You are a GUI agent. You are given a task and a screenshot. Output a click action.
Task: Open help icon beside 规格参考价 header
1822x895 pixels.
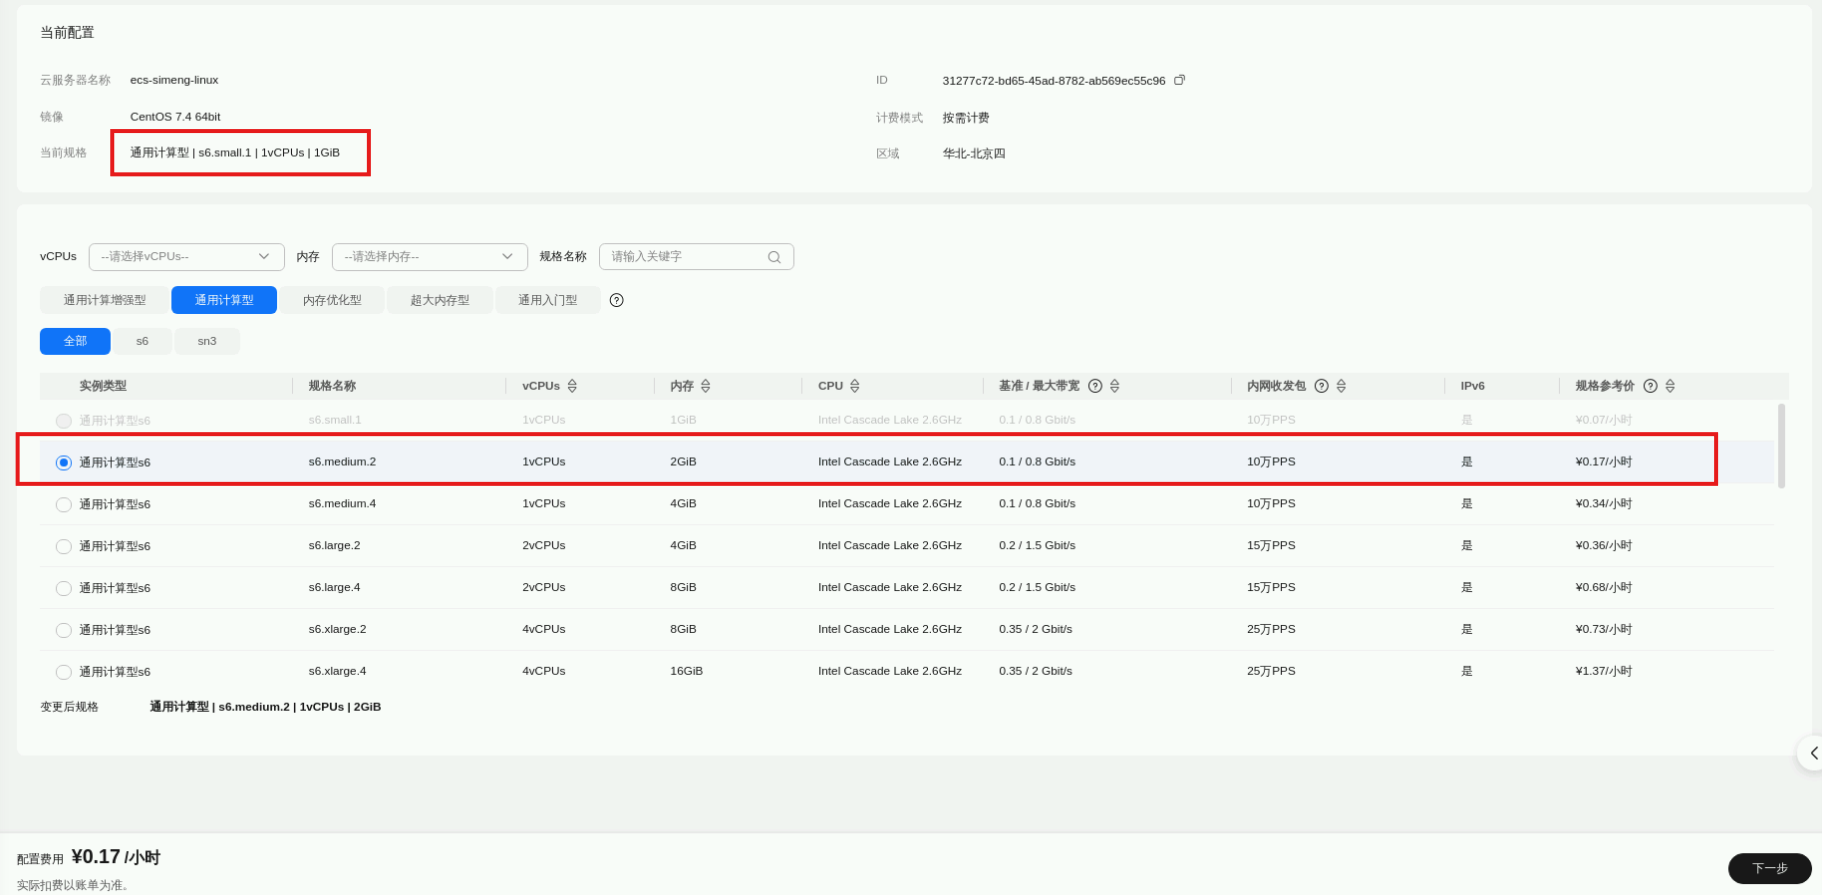tap(1650, 386)
